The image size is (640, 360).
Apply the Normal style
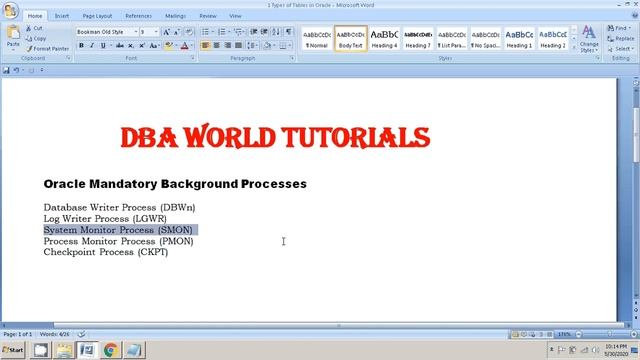coord(317,39)
